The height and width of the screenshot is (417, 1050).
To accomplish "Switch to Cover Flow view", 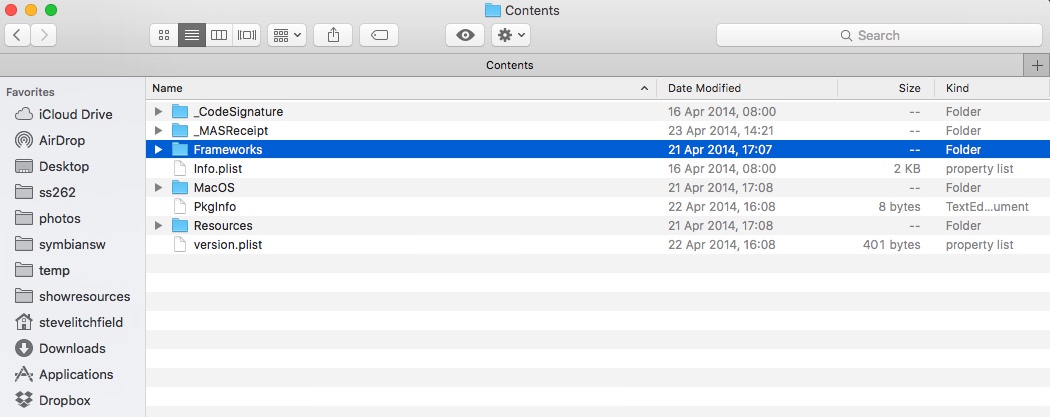I will pyautogui.click(x=246, y=35).
